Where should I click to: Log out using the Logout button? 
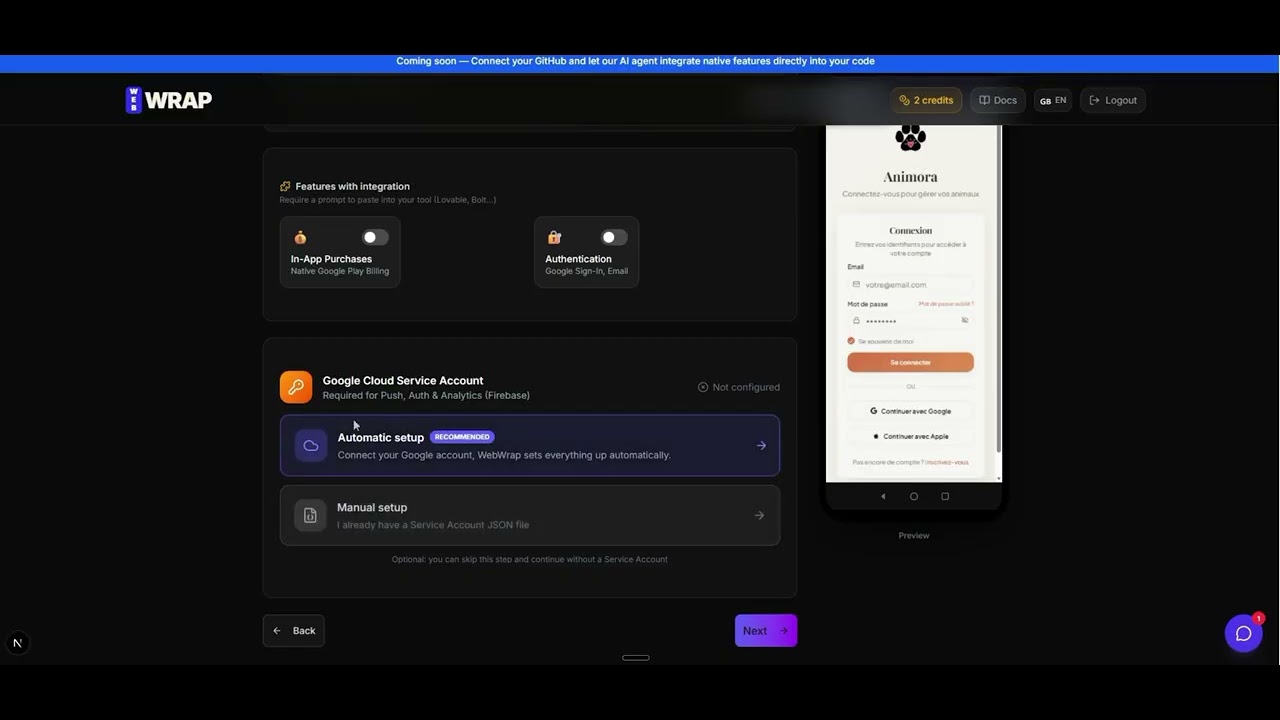pos(1113,100)
